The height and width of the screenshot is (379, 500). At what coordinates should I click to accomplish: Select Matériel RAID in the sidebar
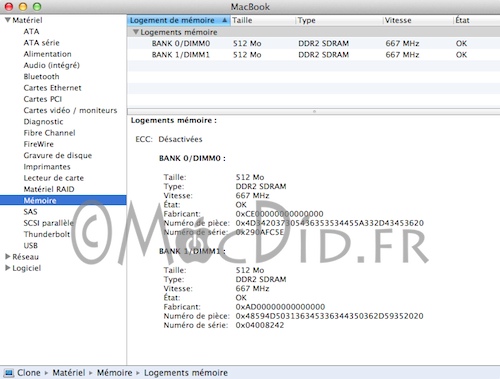(x=49, y=189)
